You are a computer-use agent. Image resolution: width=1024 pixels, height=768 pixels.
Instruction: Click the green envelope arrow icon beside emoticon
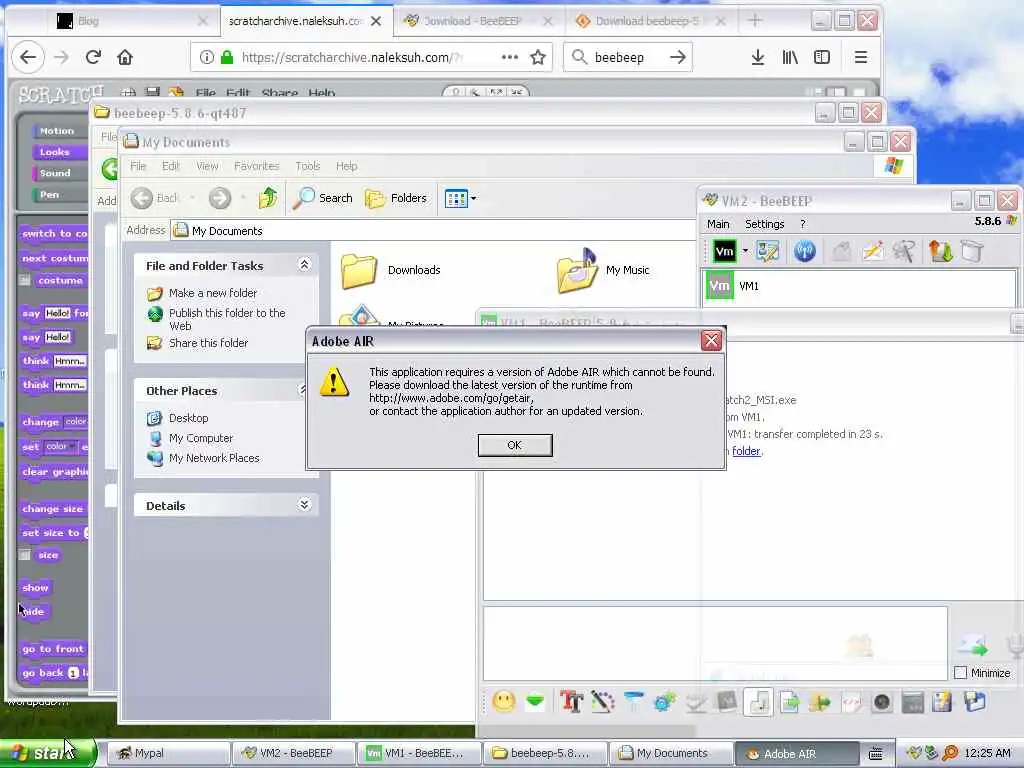[x=535, y=702]
